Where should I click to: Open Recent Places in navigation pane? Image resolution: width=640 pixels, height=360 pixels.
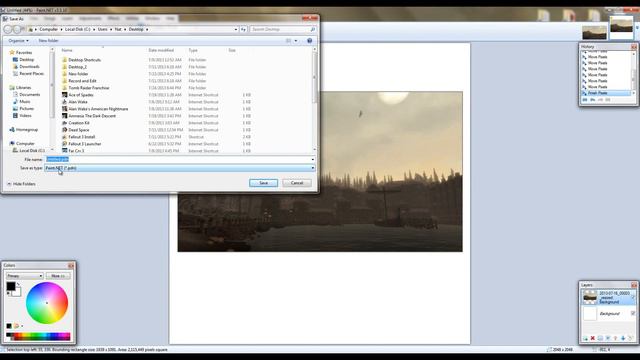(x=31, y=73)
